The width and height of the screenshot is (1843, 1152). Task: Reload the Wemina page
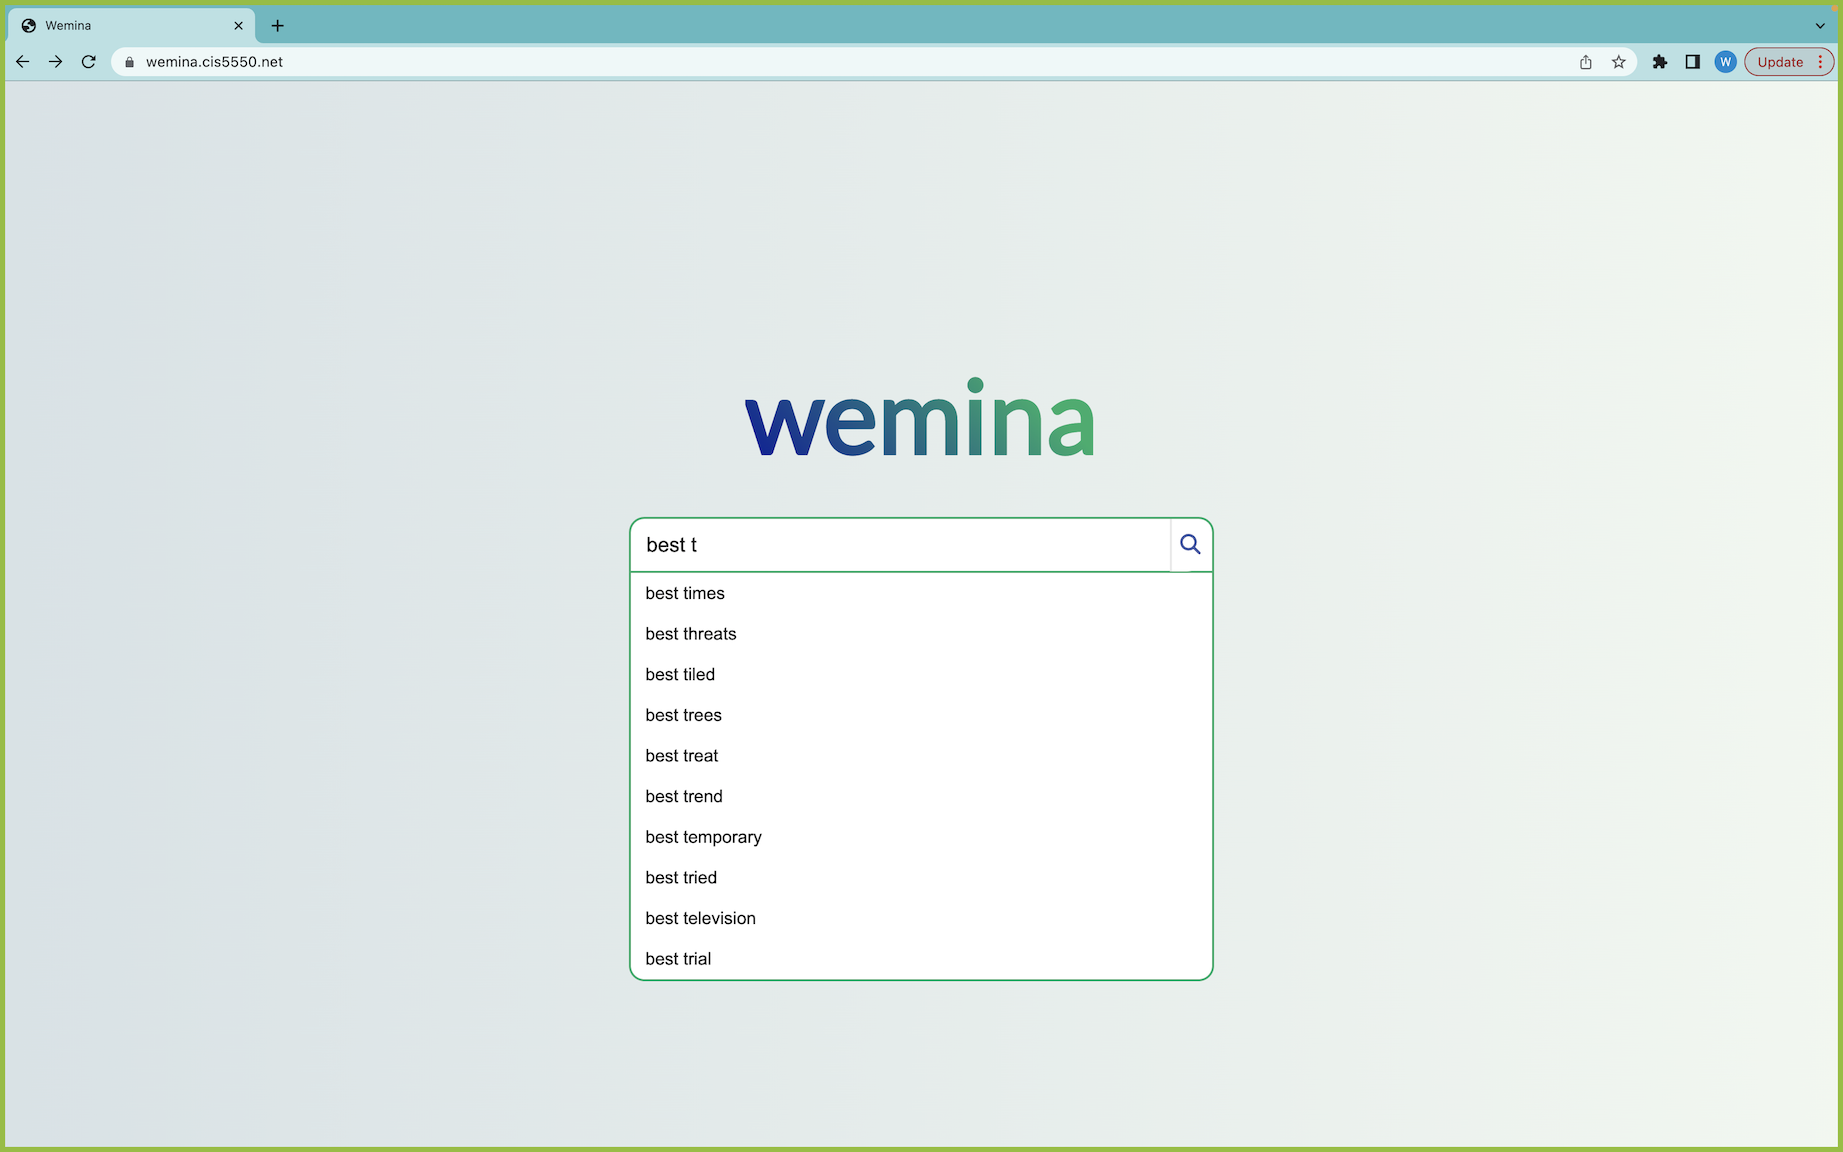pyautogui.click(x=89, y=62)
